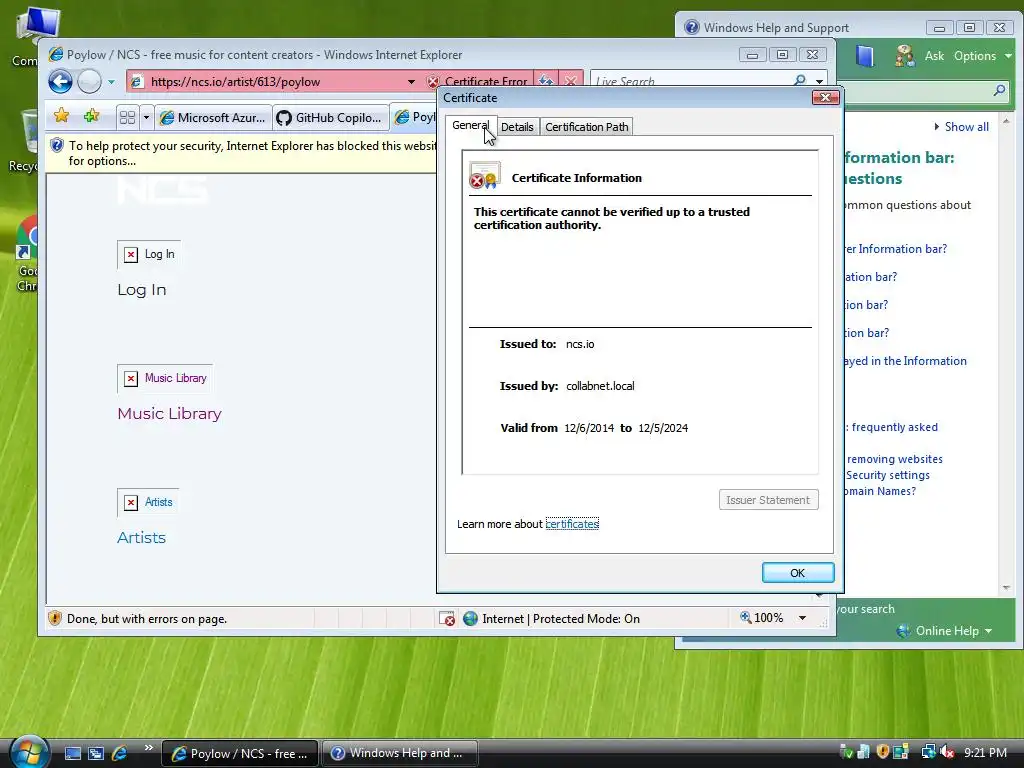
Task: Switch to the Microsoft Azure tab
Action: [x=213, y=118]
